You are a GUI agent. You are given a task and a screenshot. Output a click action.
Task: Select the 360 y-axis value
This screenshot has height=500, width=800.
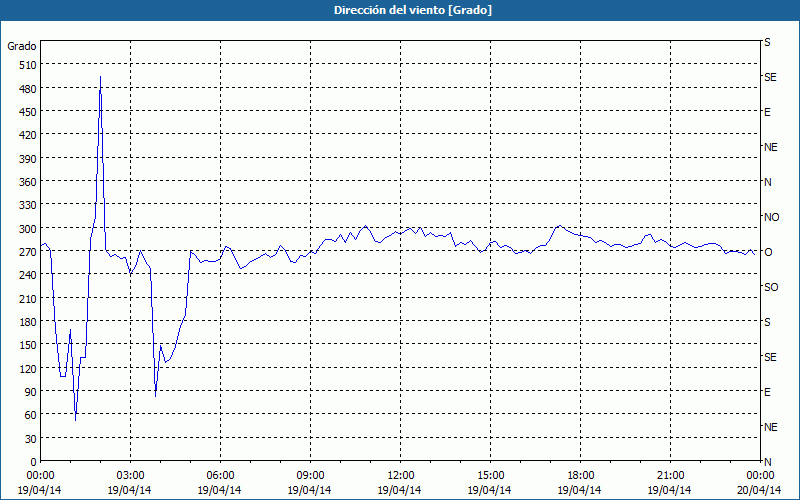pos(28,182)
